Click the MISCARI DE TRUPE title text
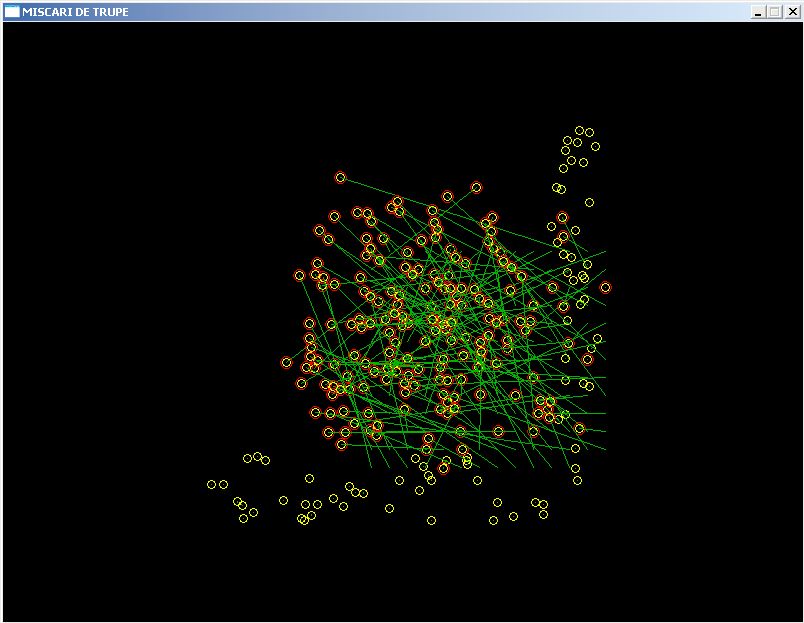Screen dimensions: 804x623 (75, 12)
